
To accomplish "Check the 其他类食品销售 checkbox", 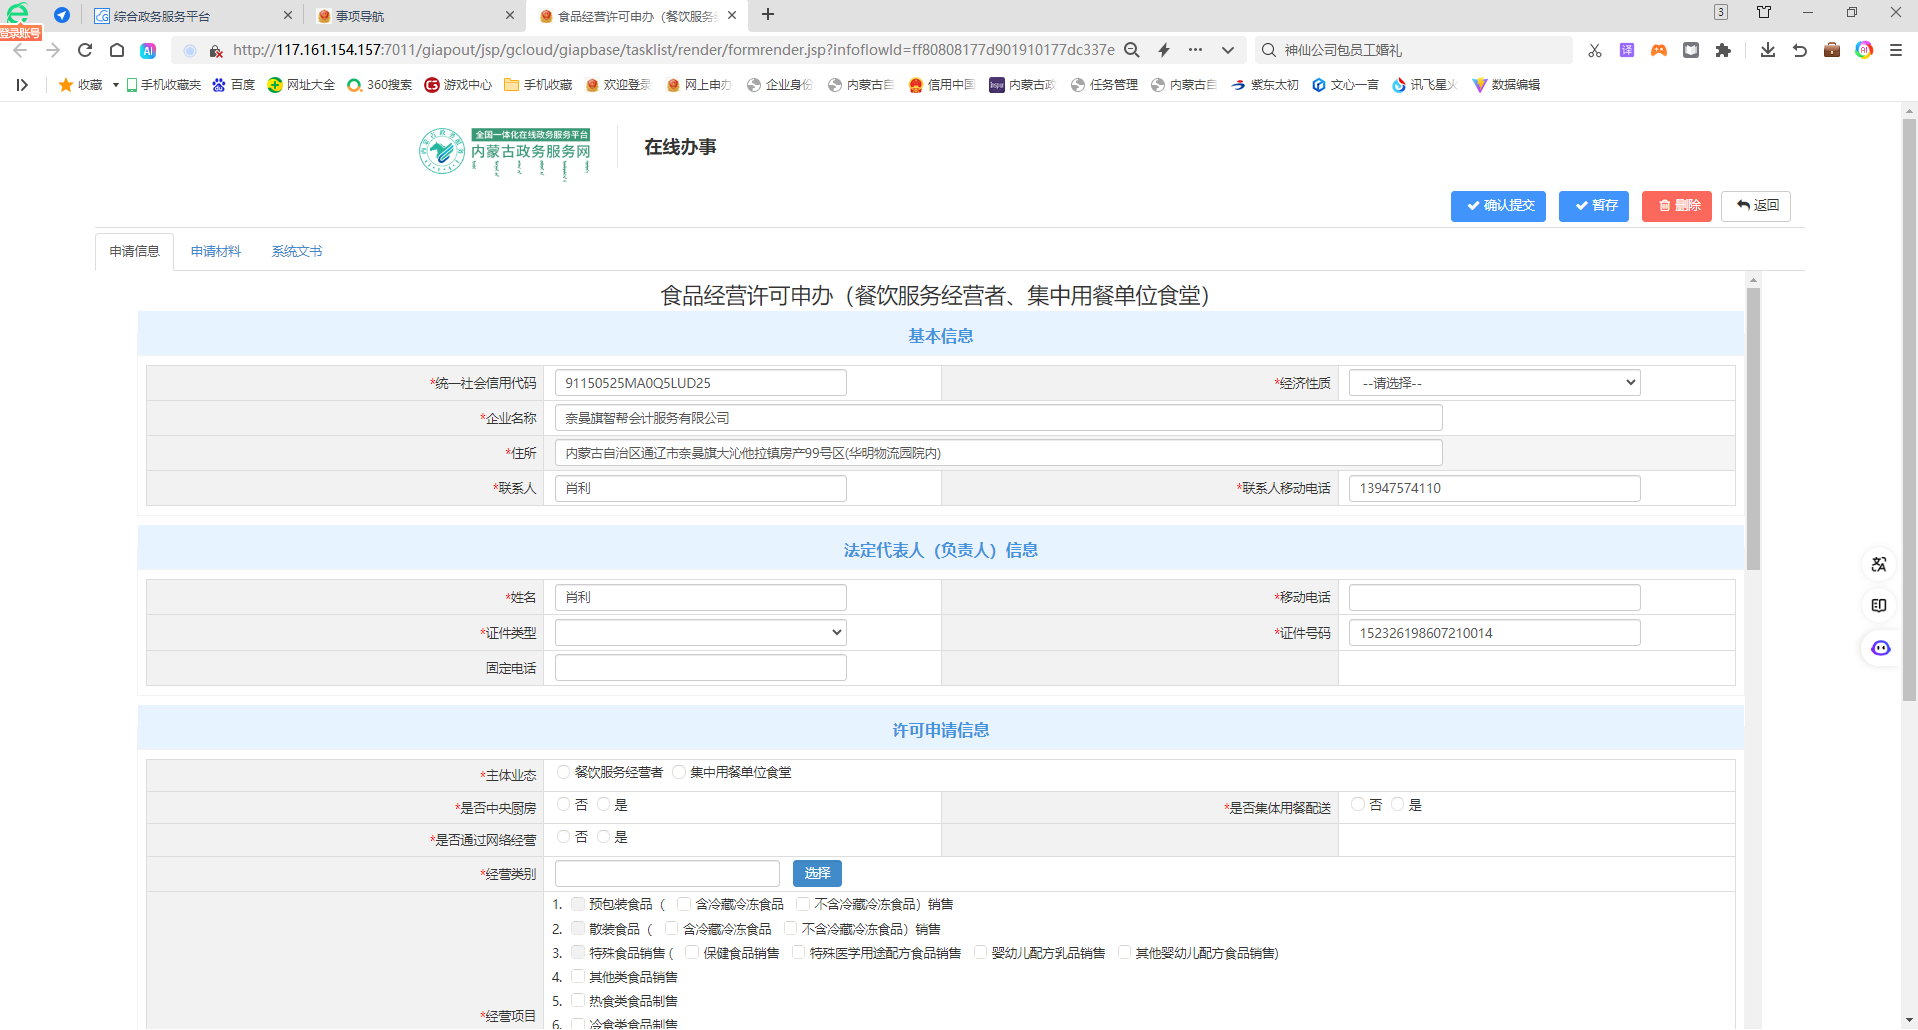I will 578,977.
